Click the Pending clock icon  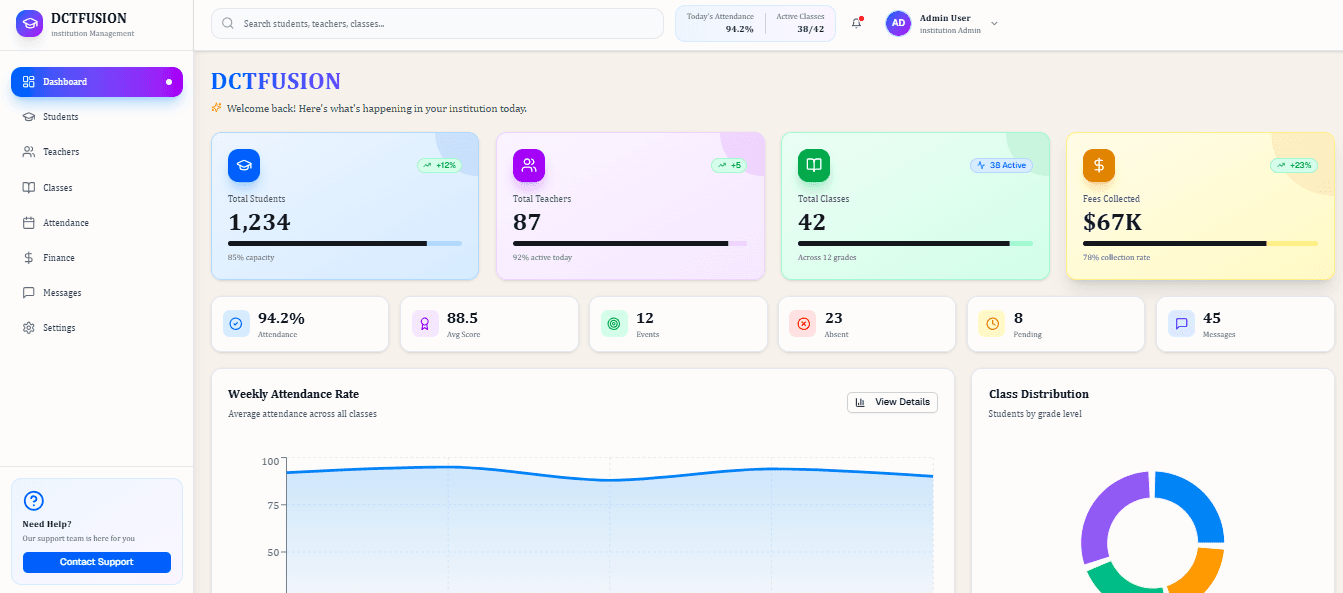992,324
